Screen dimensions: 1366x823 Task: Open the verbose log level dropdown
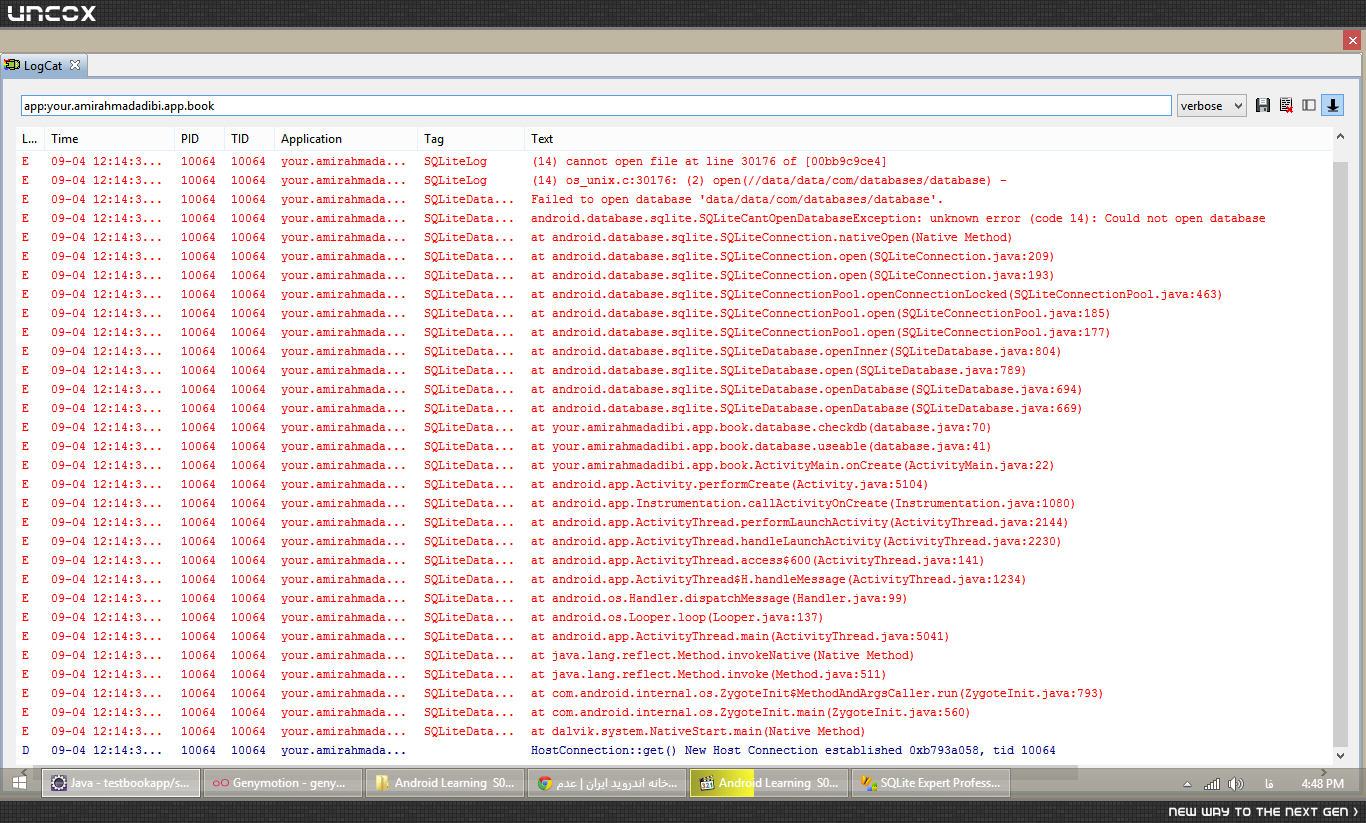(1212, 105)
